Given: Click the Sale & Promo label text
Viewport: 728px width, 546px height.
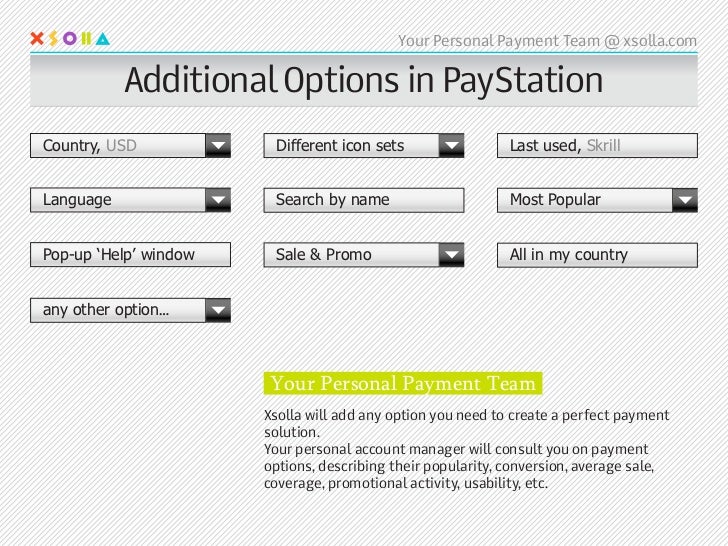Looking at the screenshot, I should tap(324, 255).
